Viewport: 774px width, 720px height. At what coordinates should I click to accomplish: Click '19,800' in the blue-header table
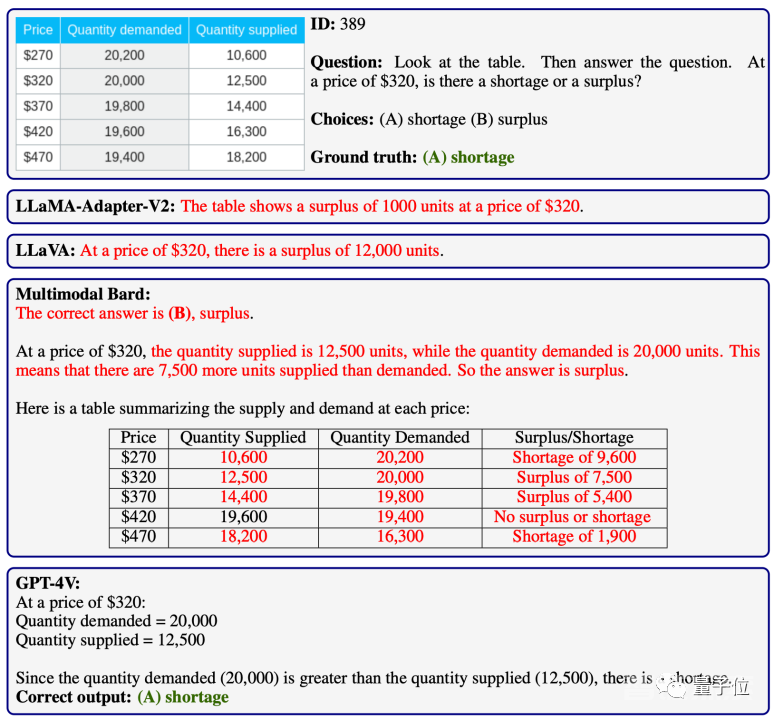coord(124,106)
